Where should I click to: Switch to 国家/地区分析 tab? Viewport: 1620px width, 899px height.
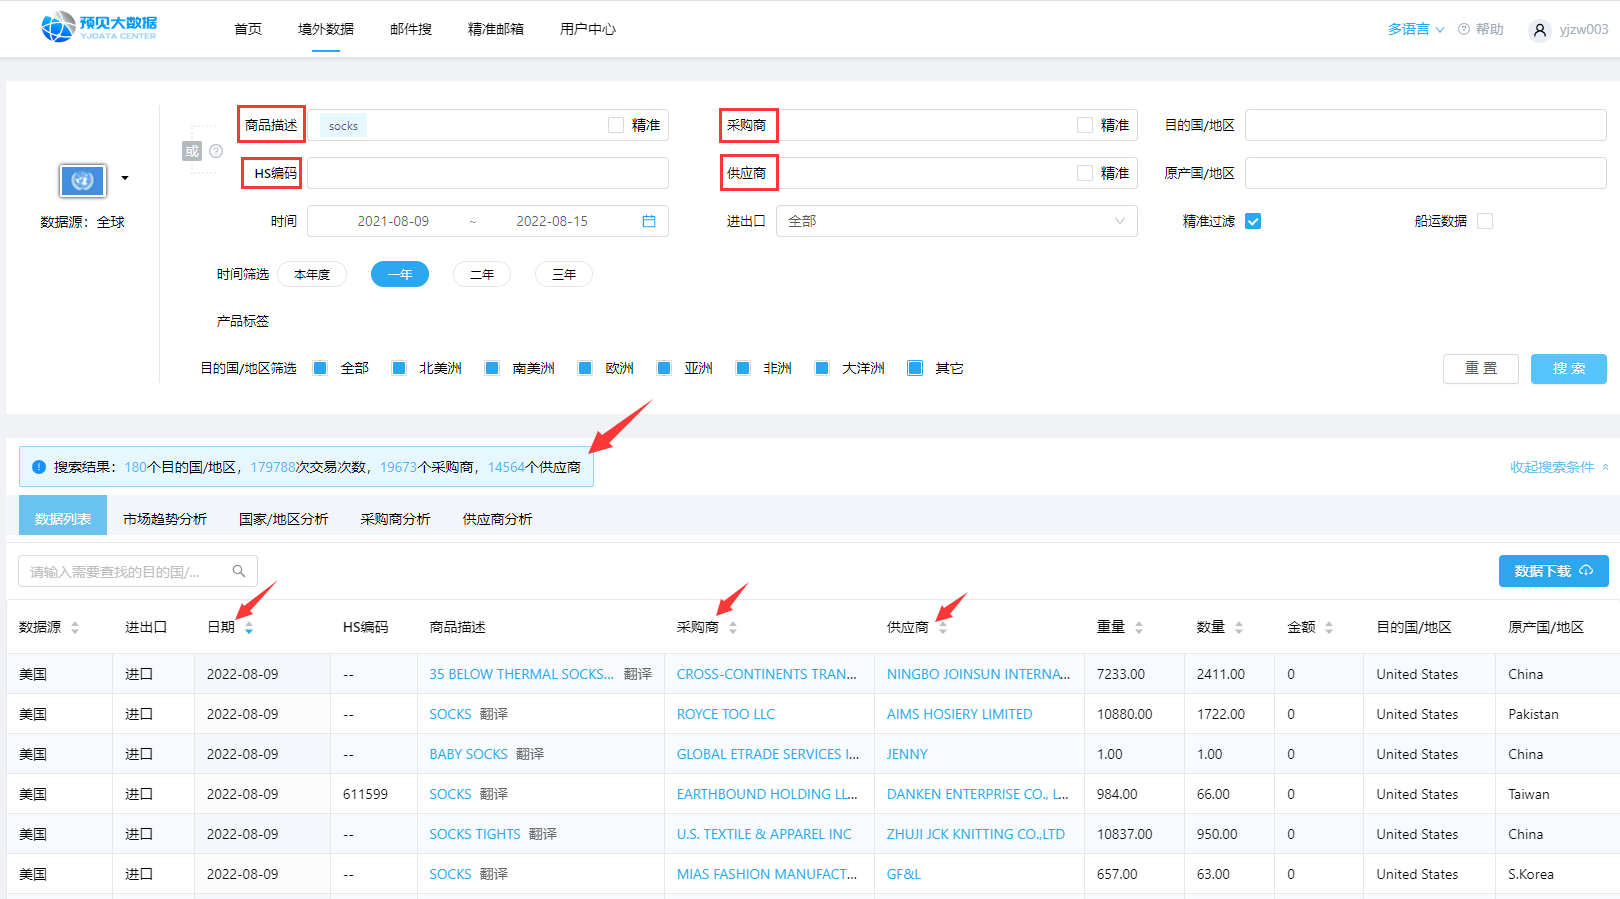284,519
